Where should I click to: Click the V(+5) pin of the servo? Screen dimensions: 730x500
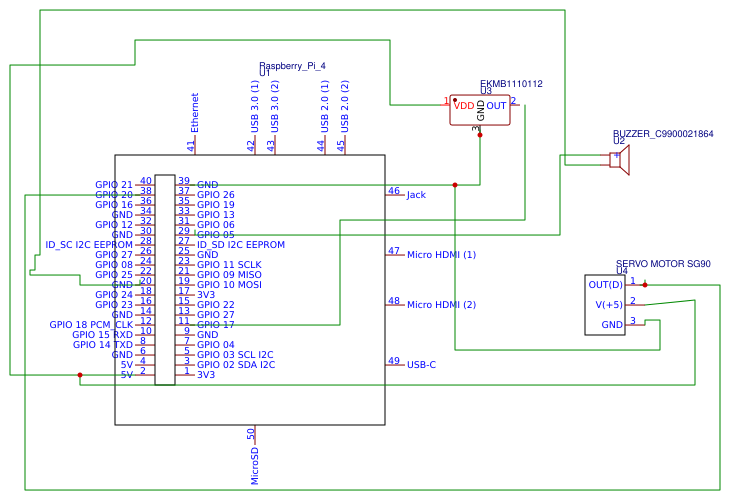(609, 304)
